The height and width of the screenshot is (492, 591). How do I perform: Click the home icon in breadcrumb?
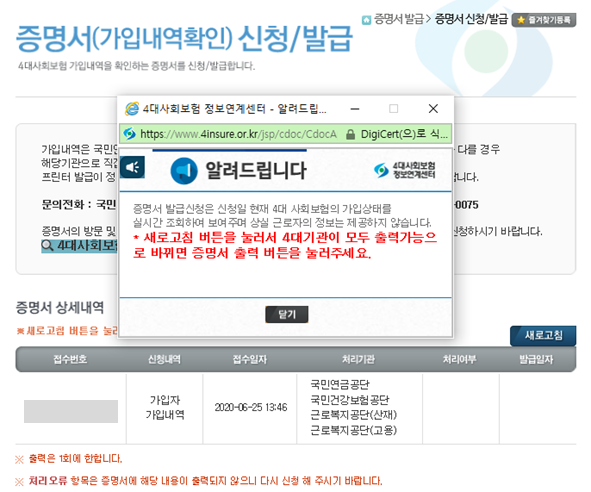[x=366, y=20]
